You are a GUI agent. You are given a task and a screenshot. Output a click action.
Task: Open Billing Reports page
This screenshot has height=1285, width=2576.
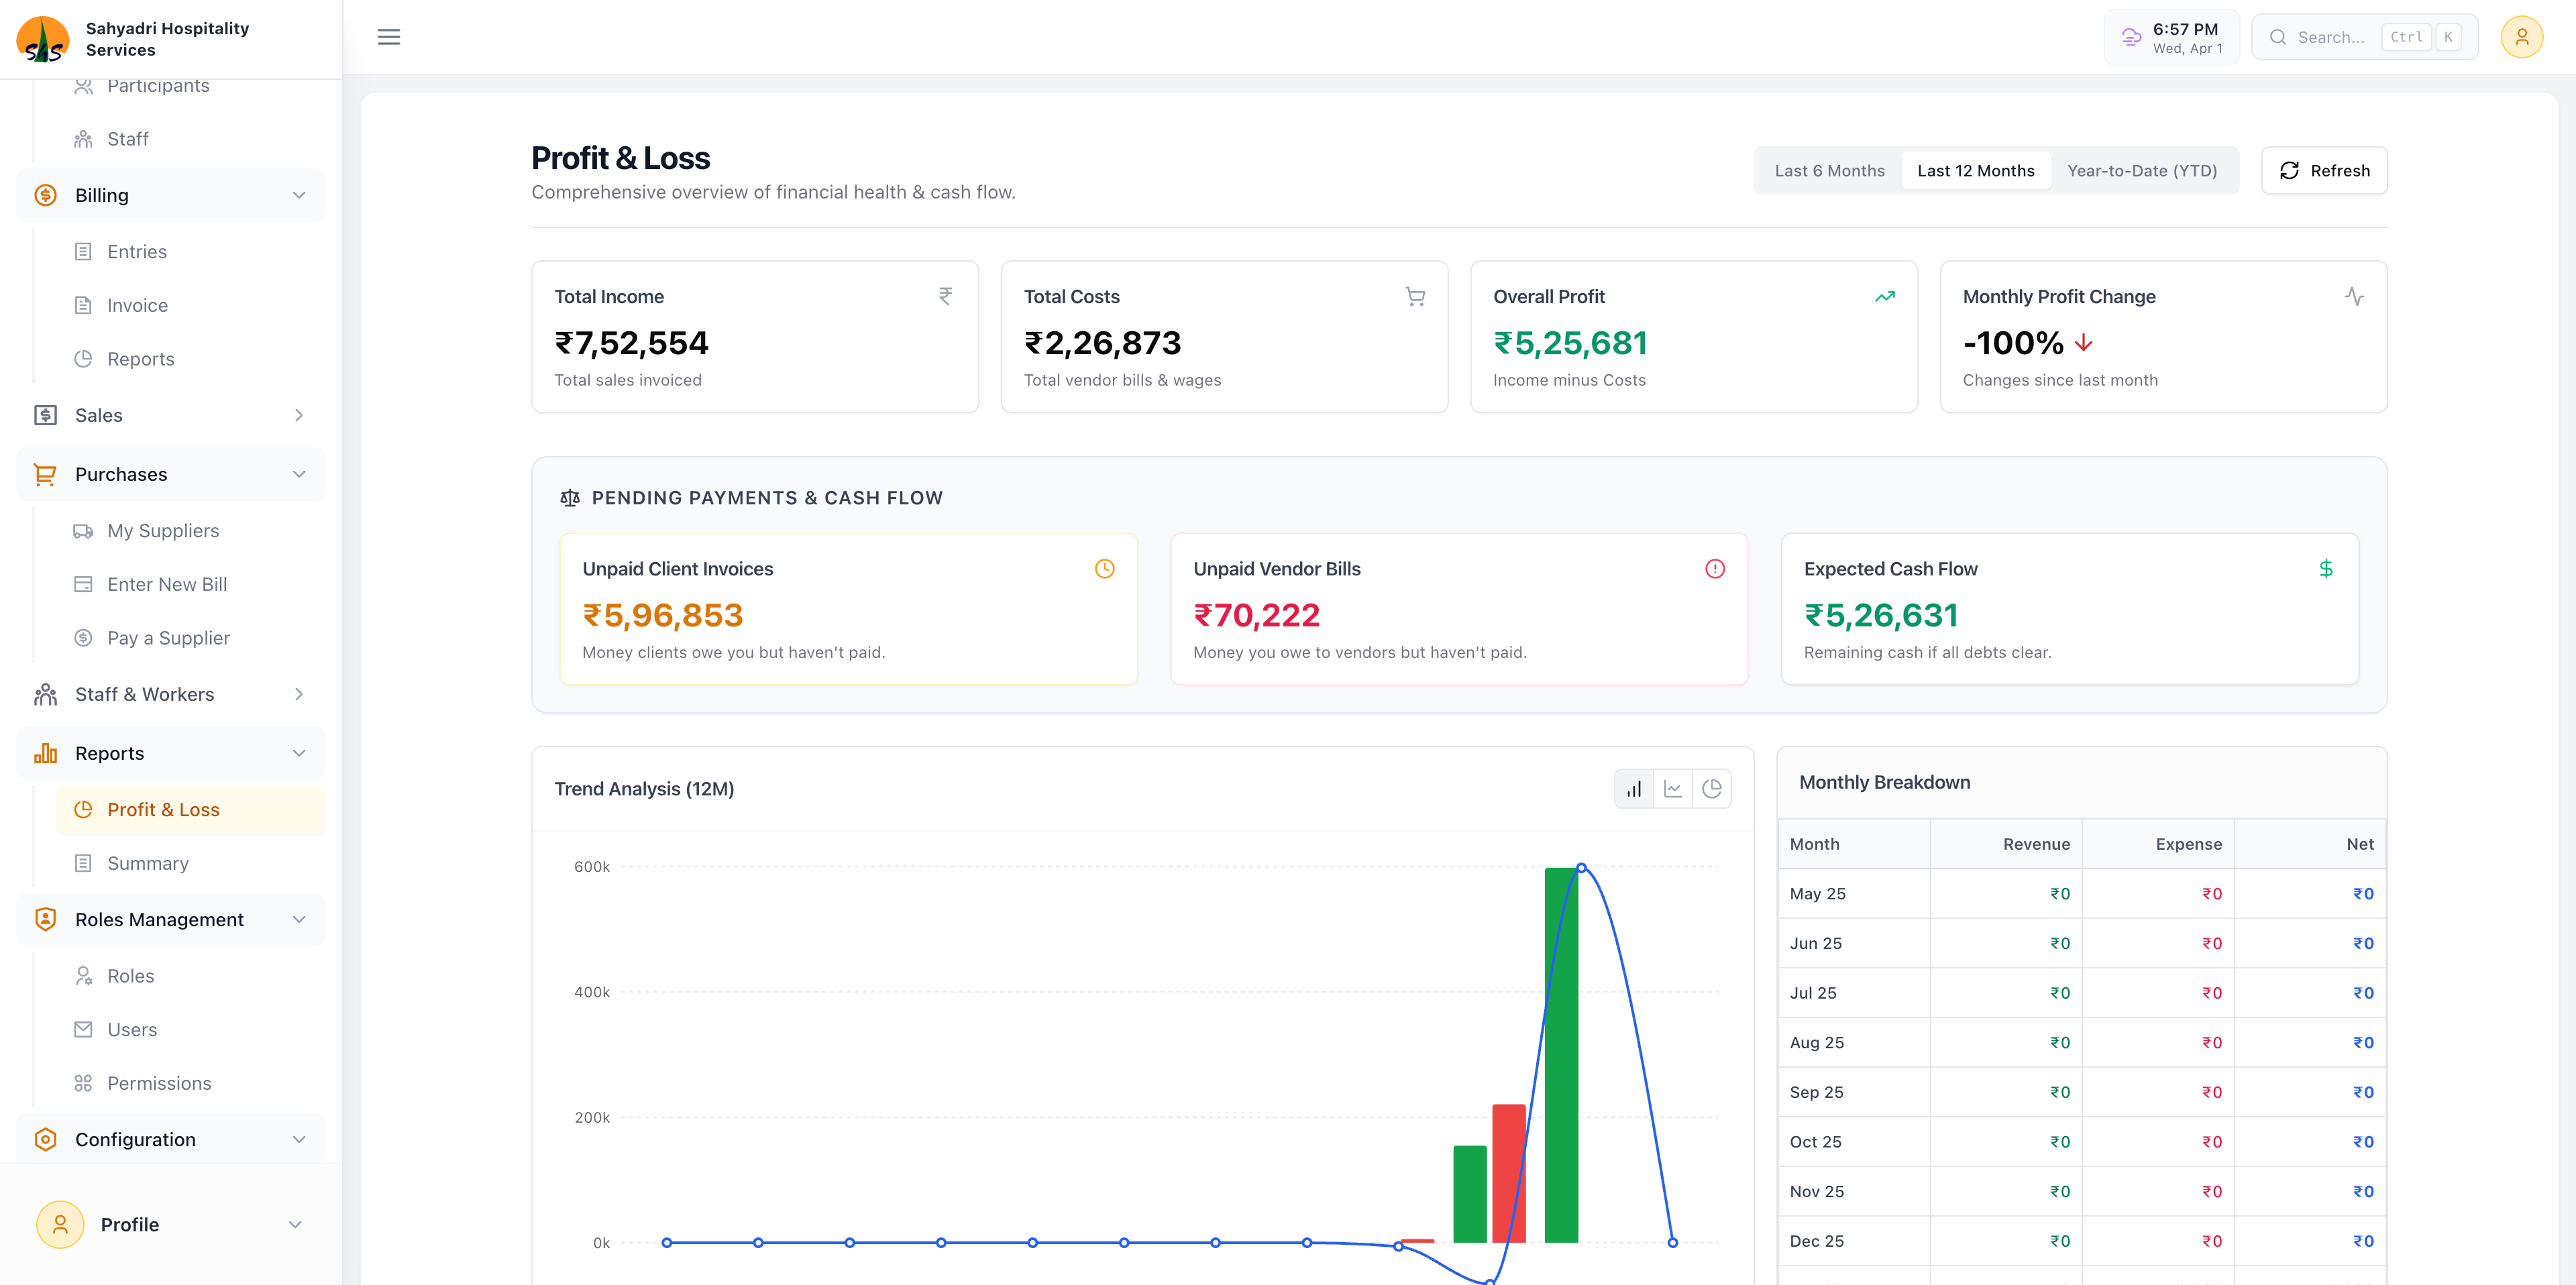[190, 359]
